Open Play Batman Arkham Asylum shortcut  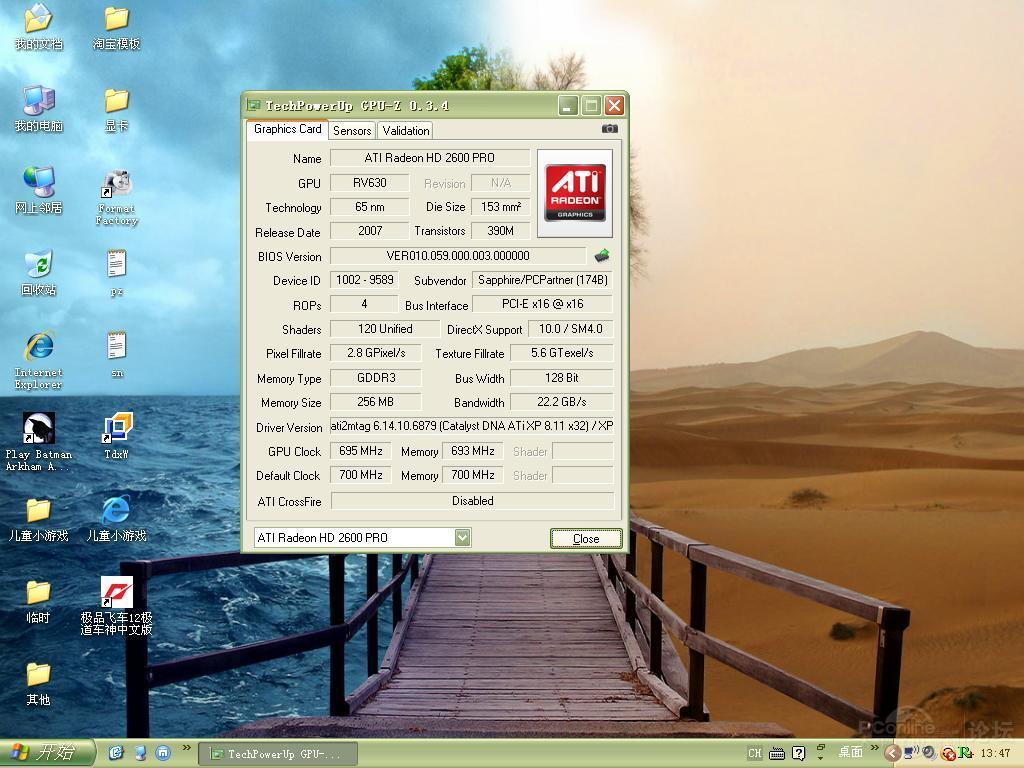[x=38, y=429]
